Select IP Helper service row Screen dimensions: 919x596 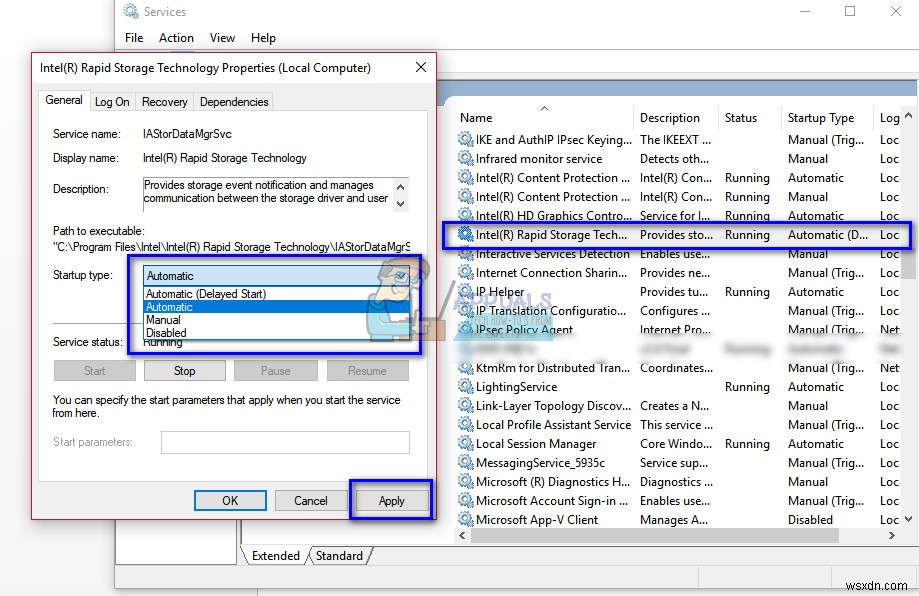point(679,292)
